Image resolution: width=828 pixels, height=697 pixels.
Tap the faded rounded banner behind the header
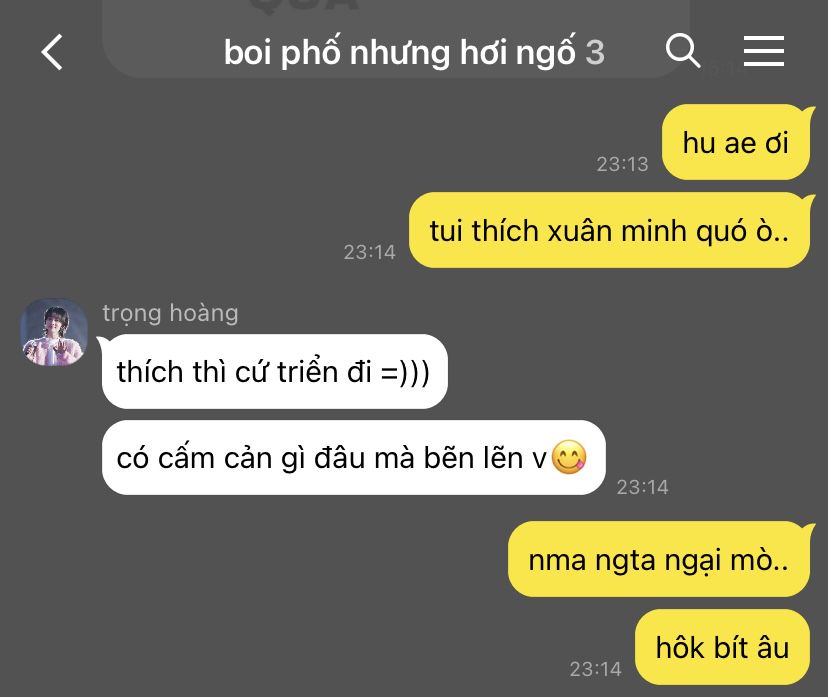coord(396,38)
